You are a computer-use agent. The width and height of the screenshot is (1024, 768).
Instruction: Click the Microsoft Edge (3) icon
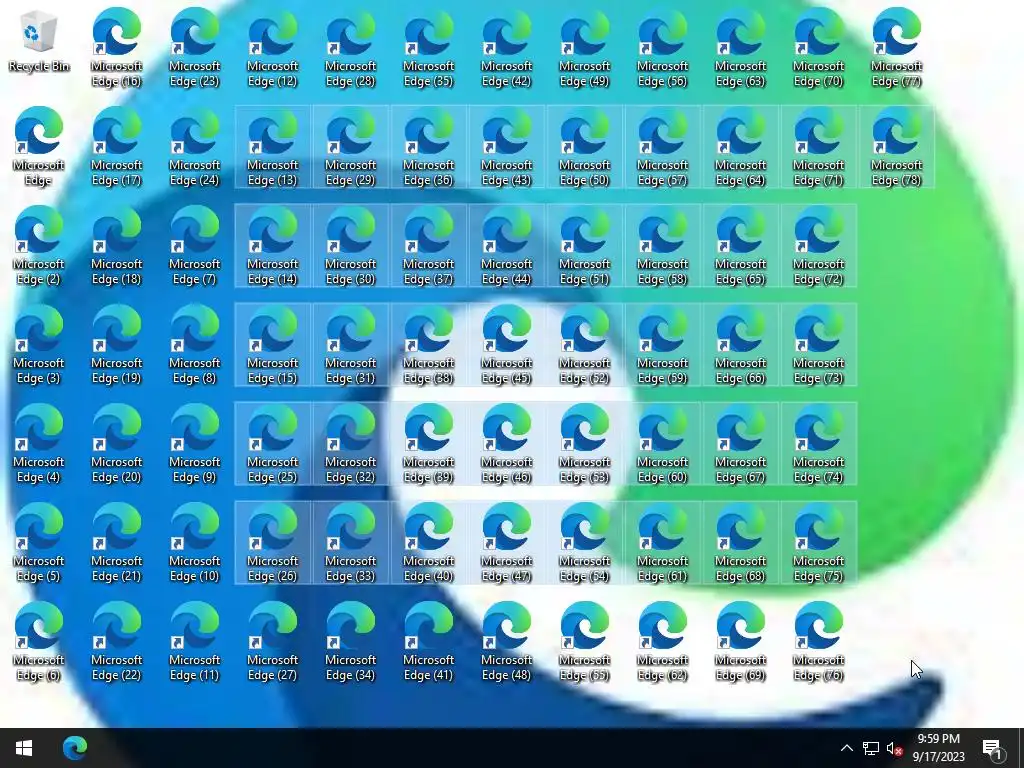pos(39,345)
